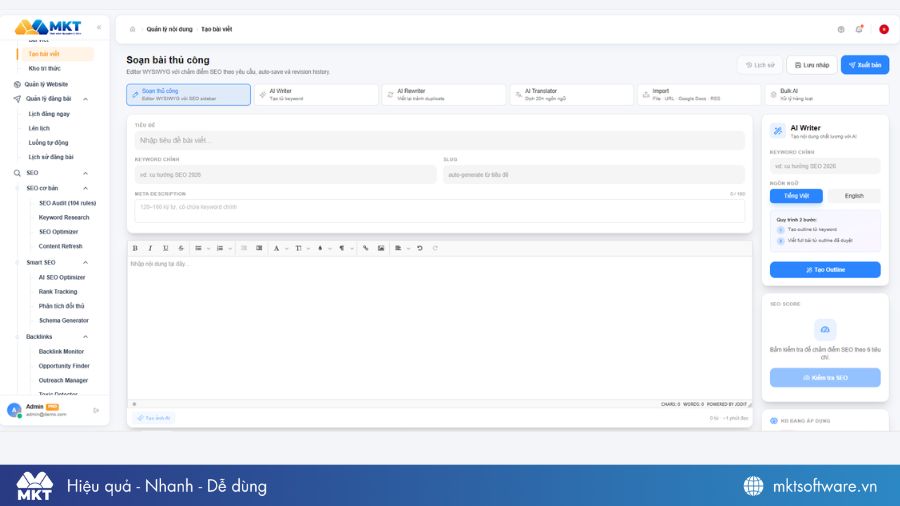
Task: Open alignment options dropdown arrow
Action: click(x=408, y=248)
